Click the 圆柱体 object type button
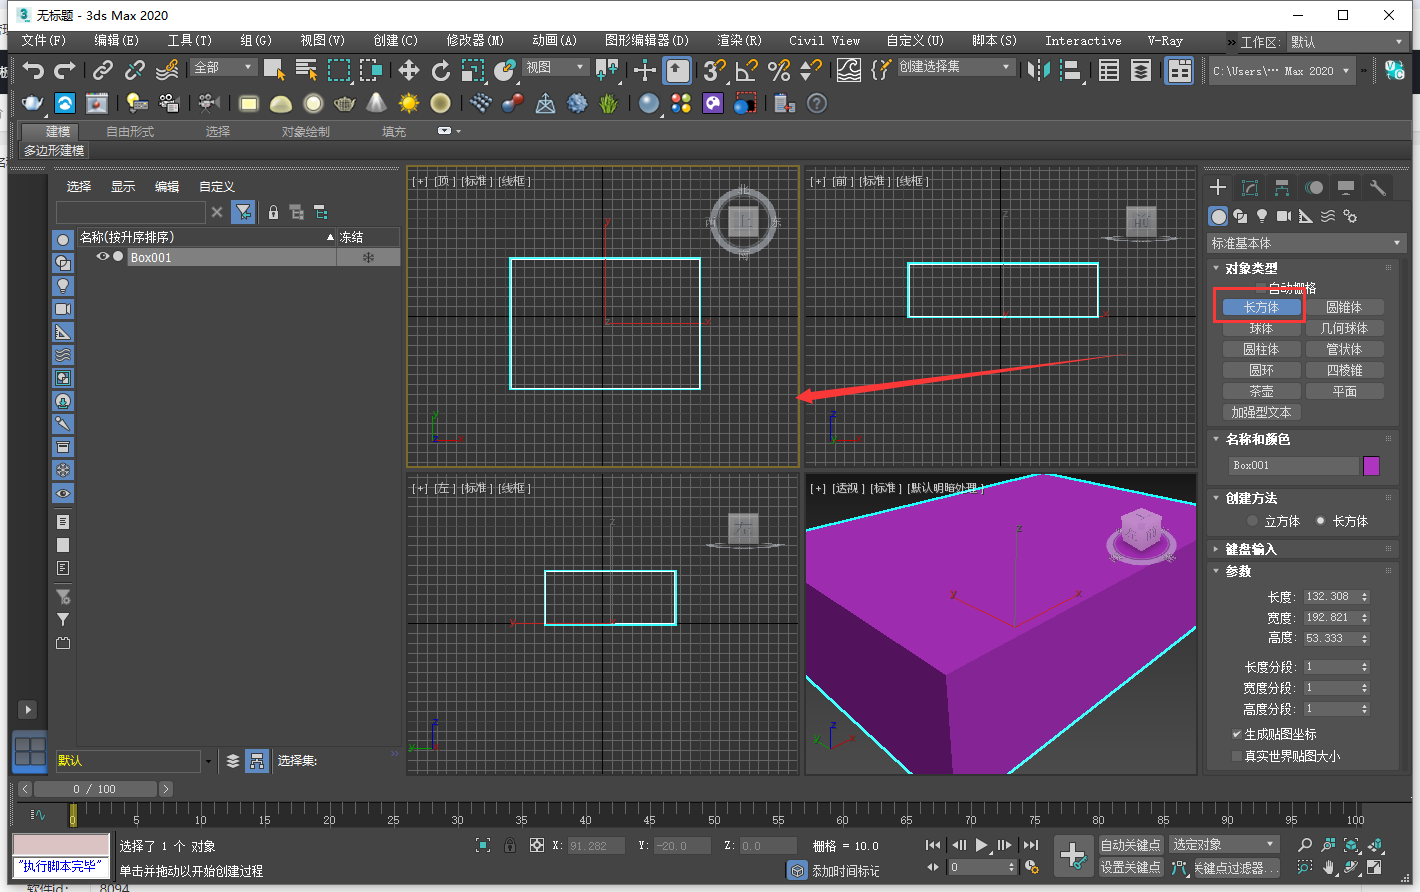The image size is (1420, 892). click(1261, 349)
